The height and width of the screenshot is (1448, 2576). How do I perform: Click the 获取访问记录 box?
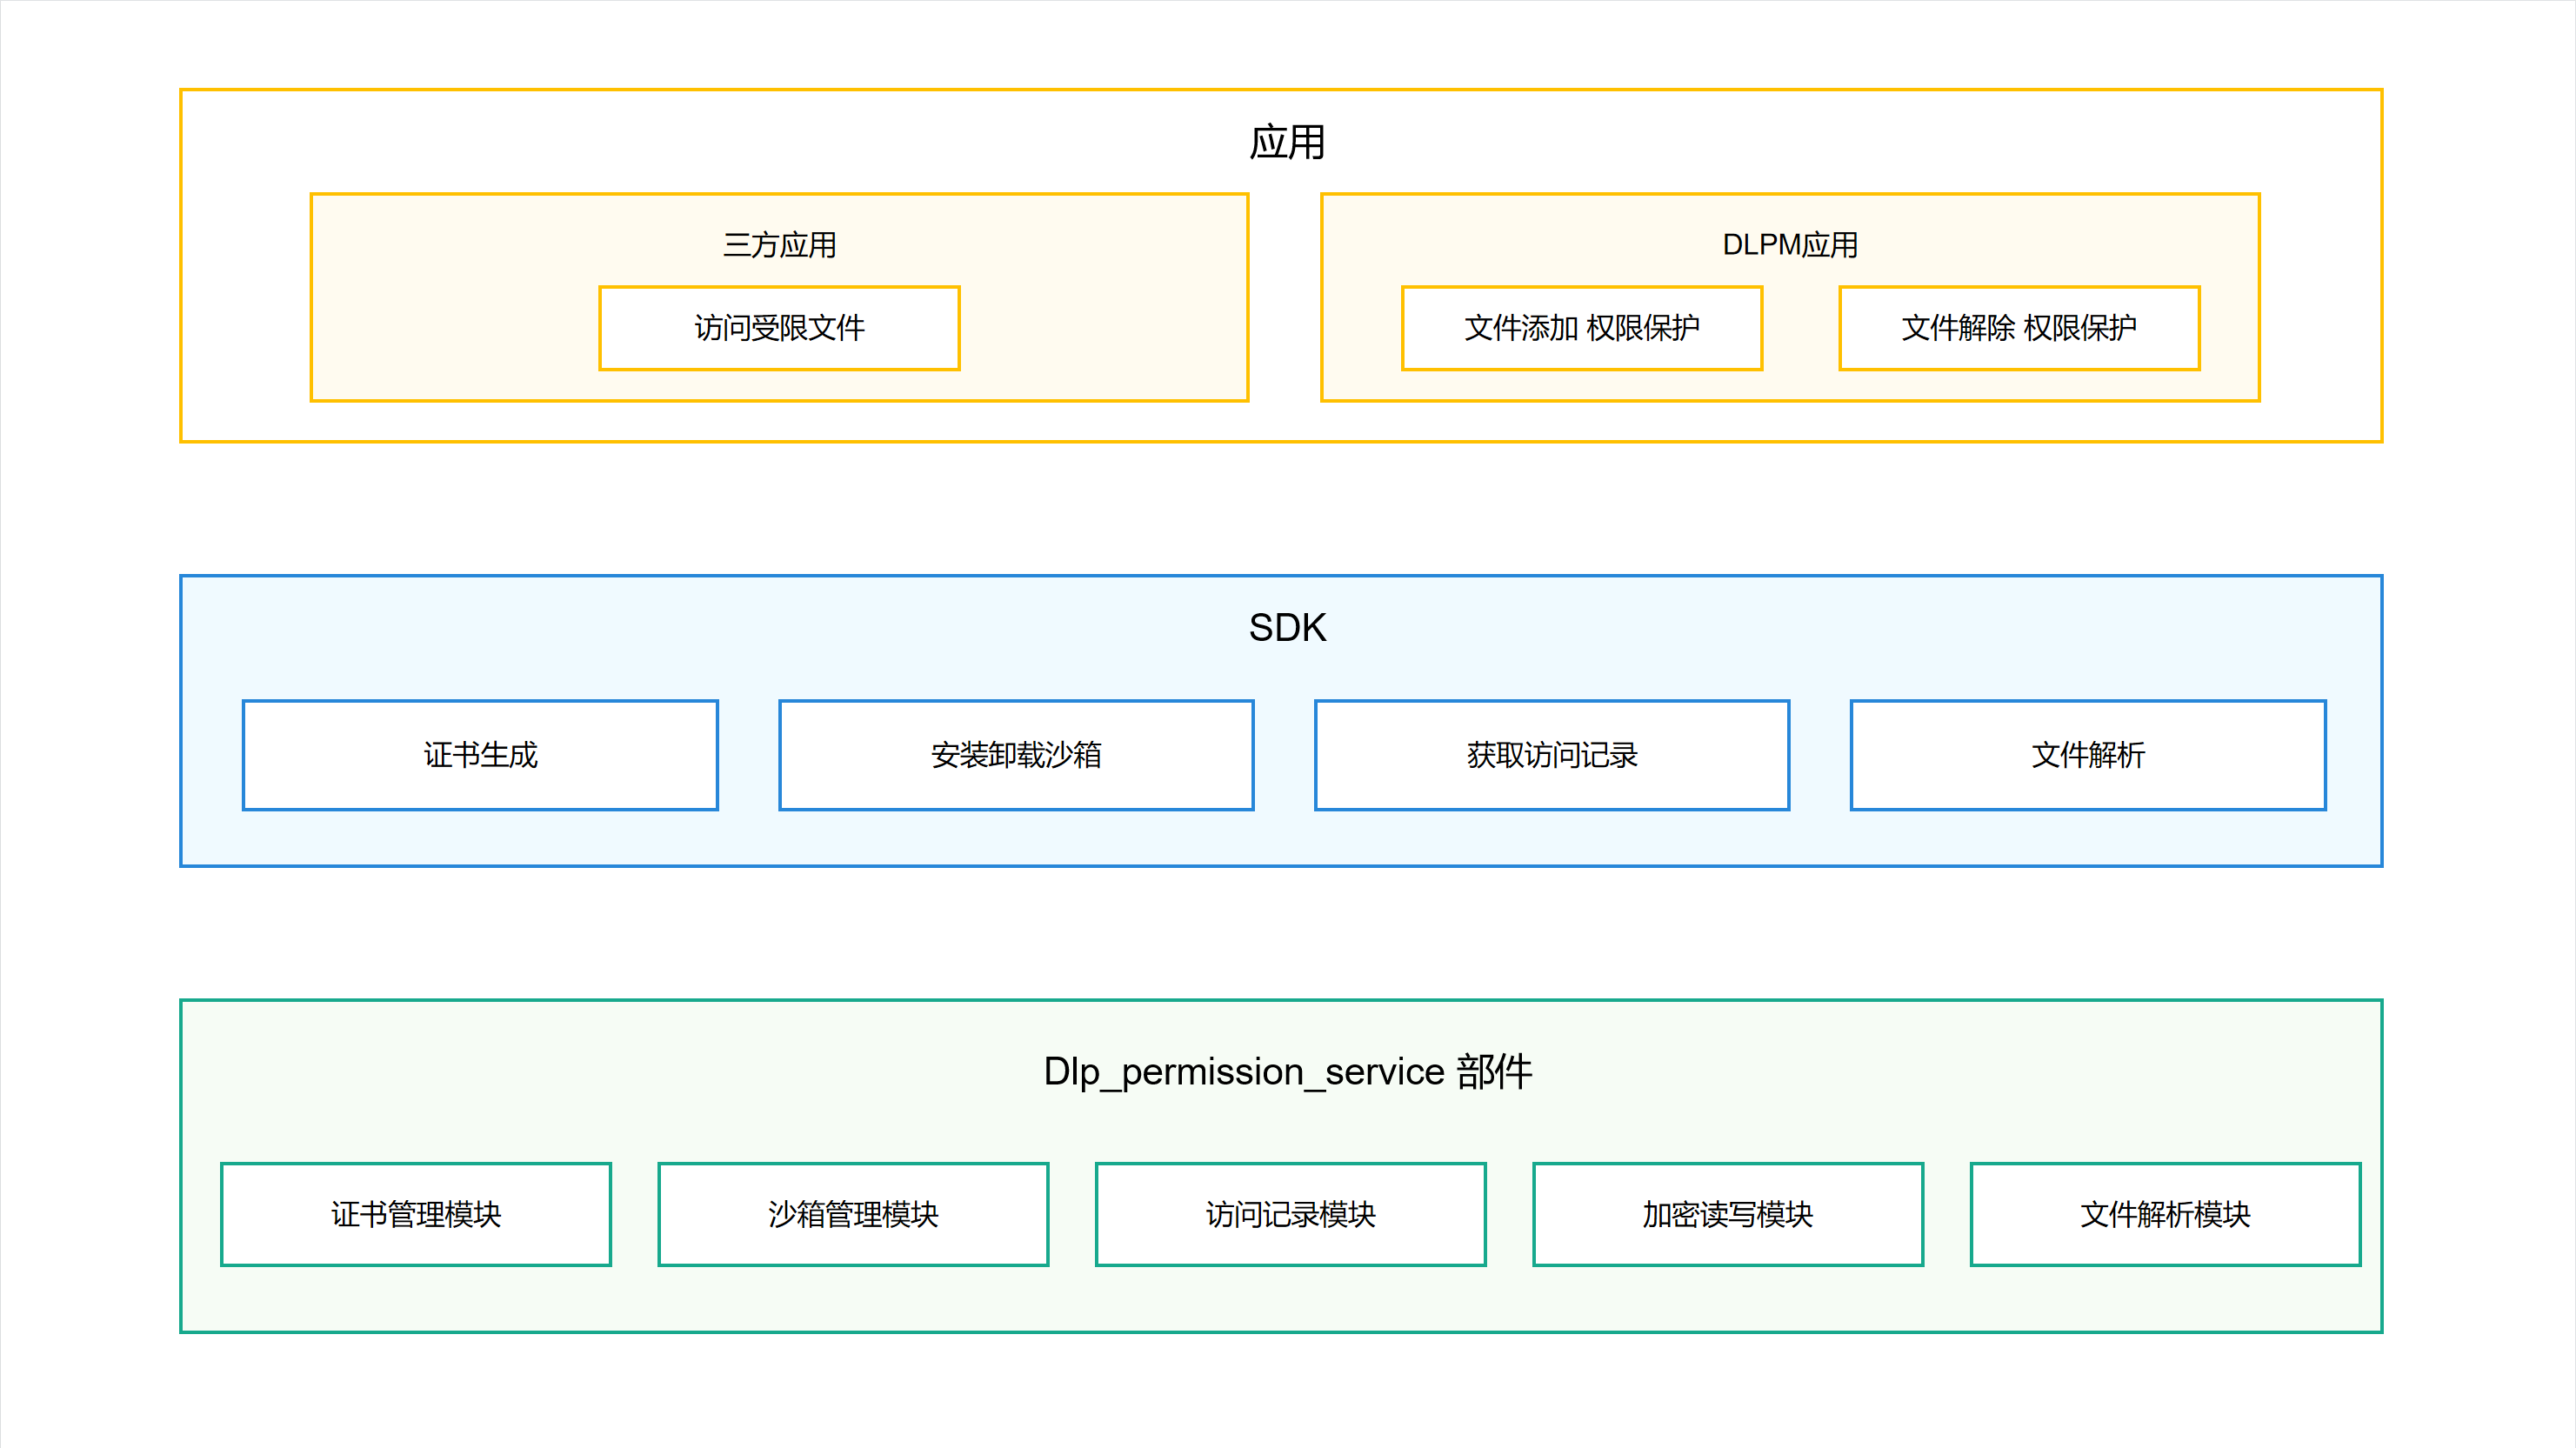coord(1551,755)
